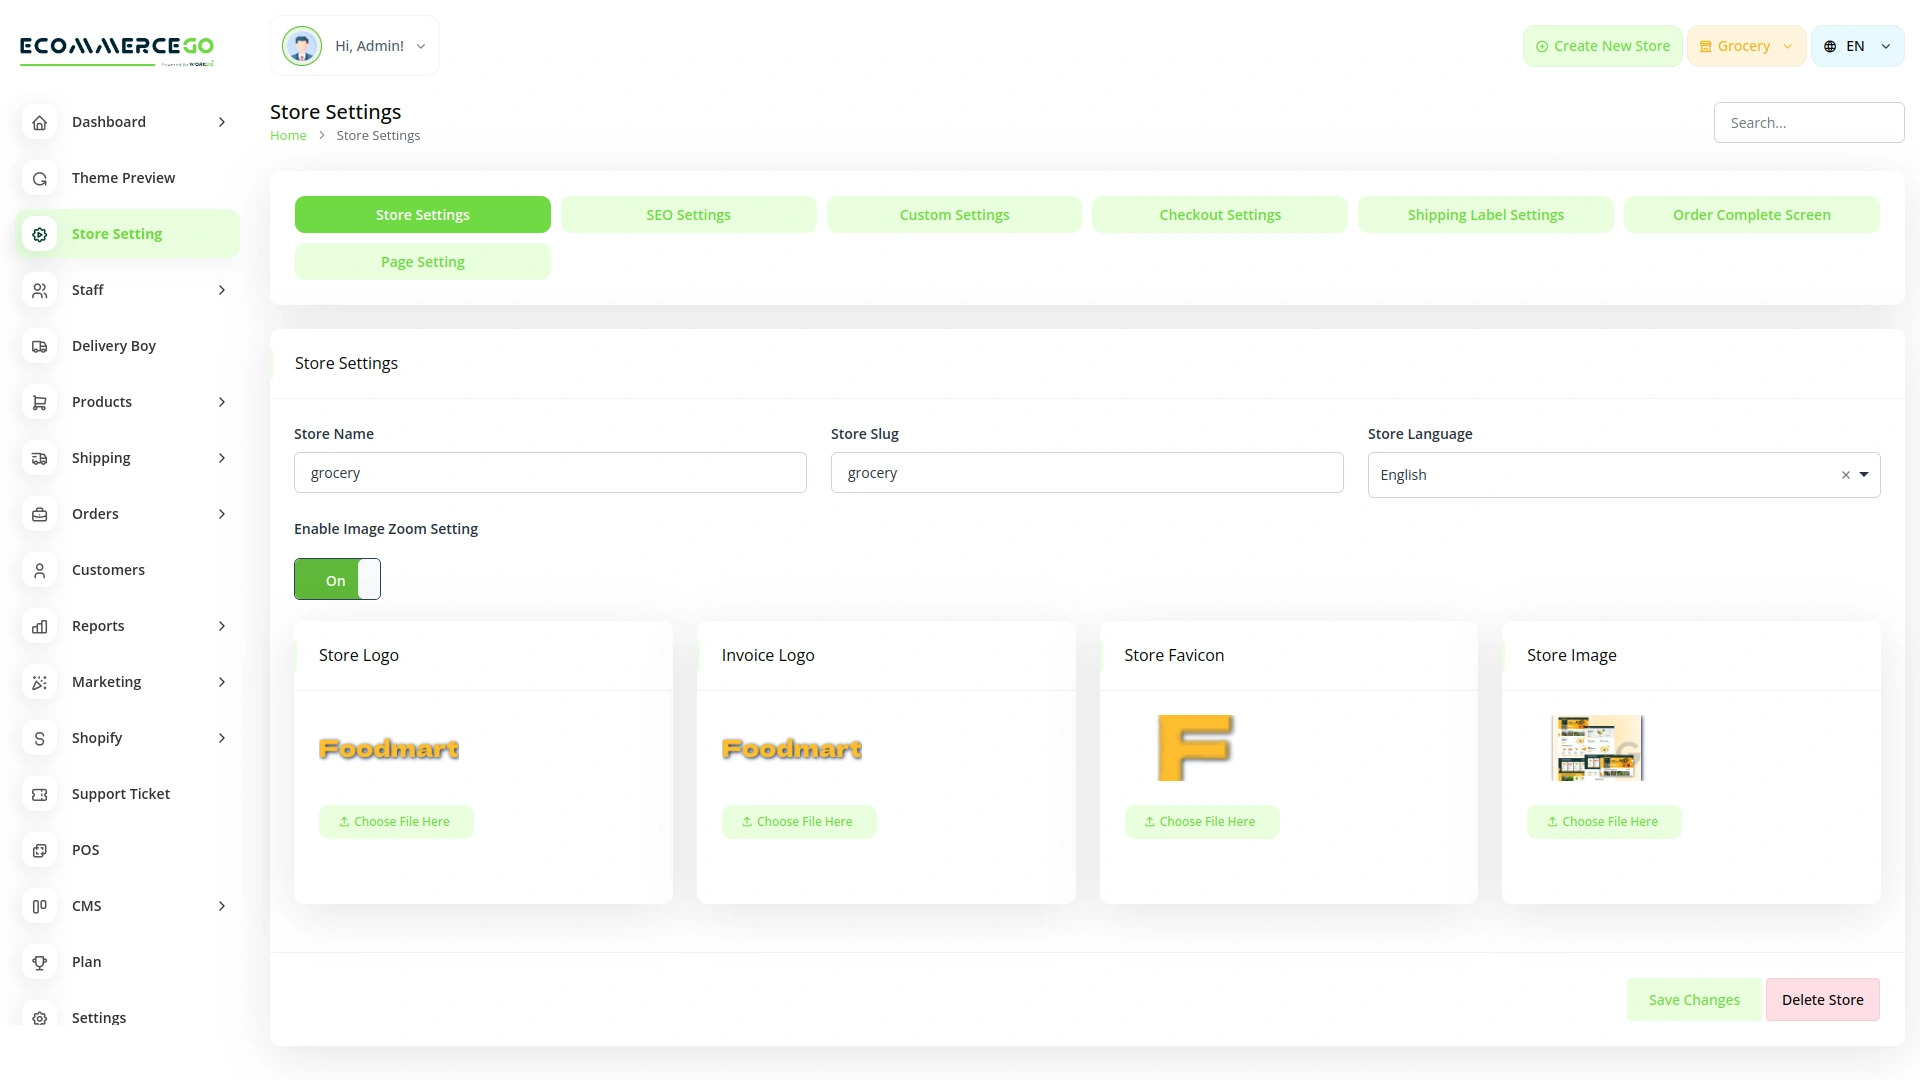Expand the Products sidebar submenu
The width and height of the screenshot is (1920, 1080).
click(221, 402)
